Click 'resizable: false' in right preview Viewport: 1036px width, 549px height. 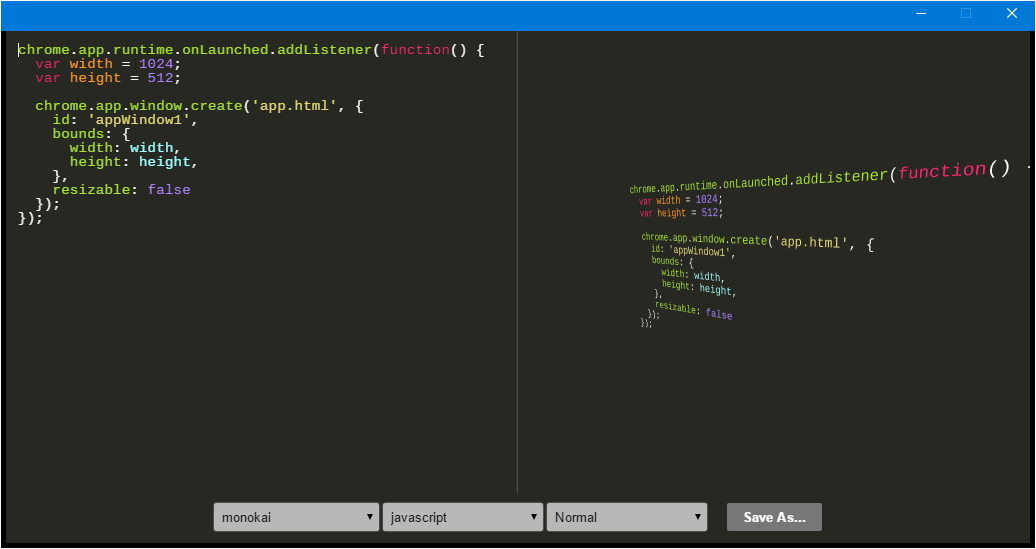[694, 311]
